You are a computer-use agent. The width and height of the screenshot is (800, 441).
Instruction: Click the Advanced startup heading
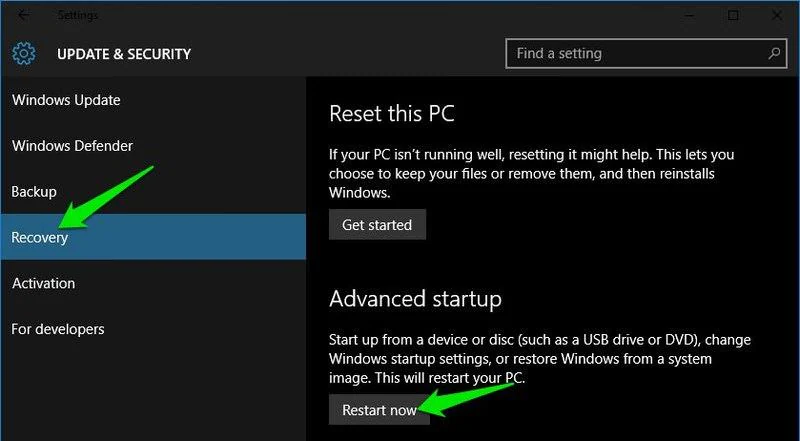pyautogui.click(x=415, y=298)
